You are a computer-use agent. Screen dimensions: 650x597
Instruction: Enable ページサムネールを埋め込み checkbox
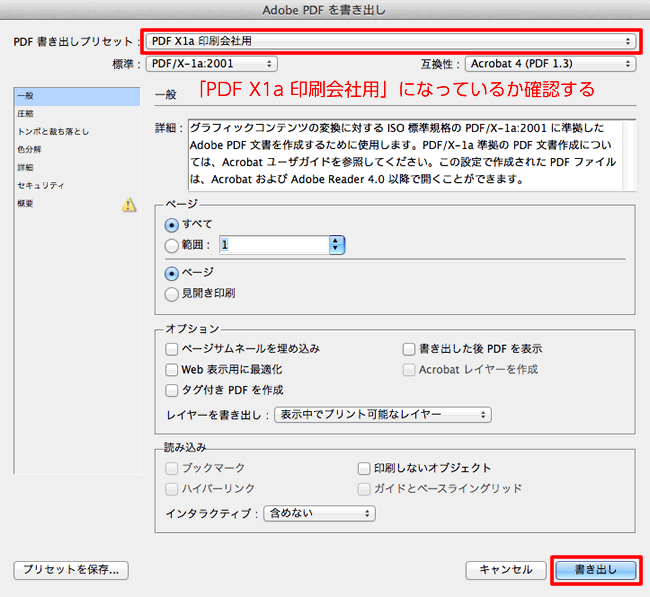pos(171,349)
